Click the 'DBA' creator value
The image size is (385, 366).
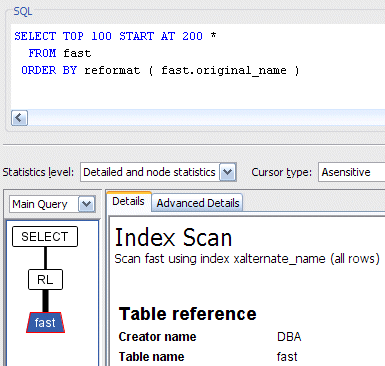tap(289, 337)
